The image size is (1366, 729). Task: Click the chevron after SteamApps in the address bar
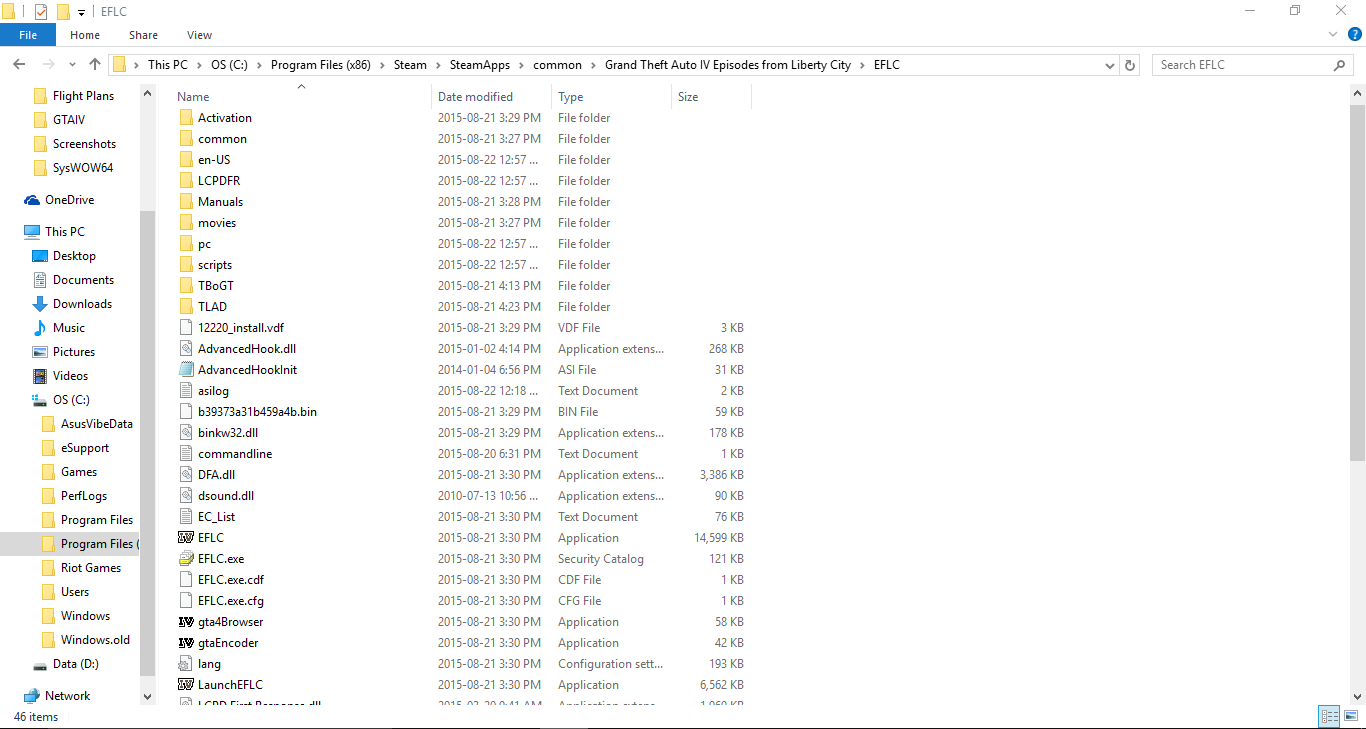521,65
